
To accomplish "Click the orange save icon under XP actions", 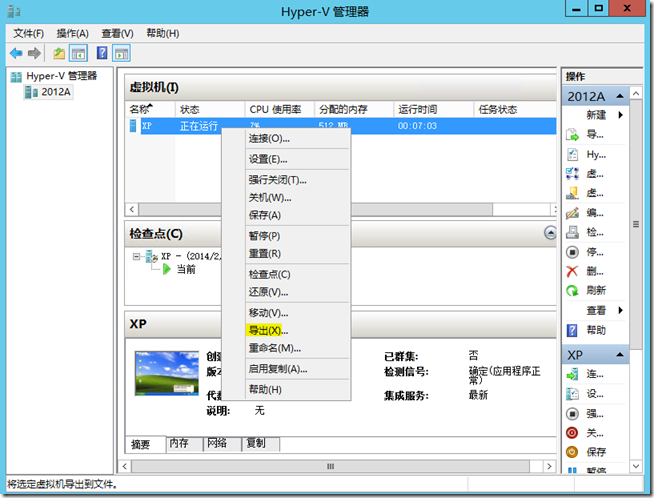I will point(572,452).
